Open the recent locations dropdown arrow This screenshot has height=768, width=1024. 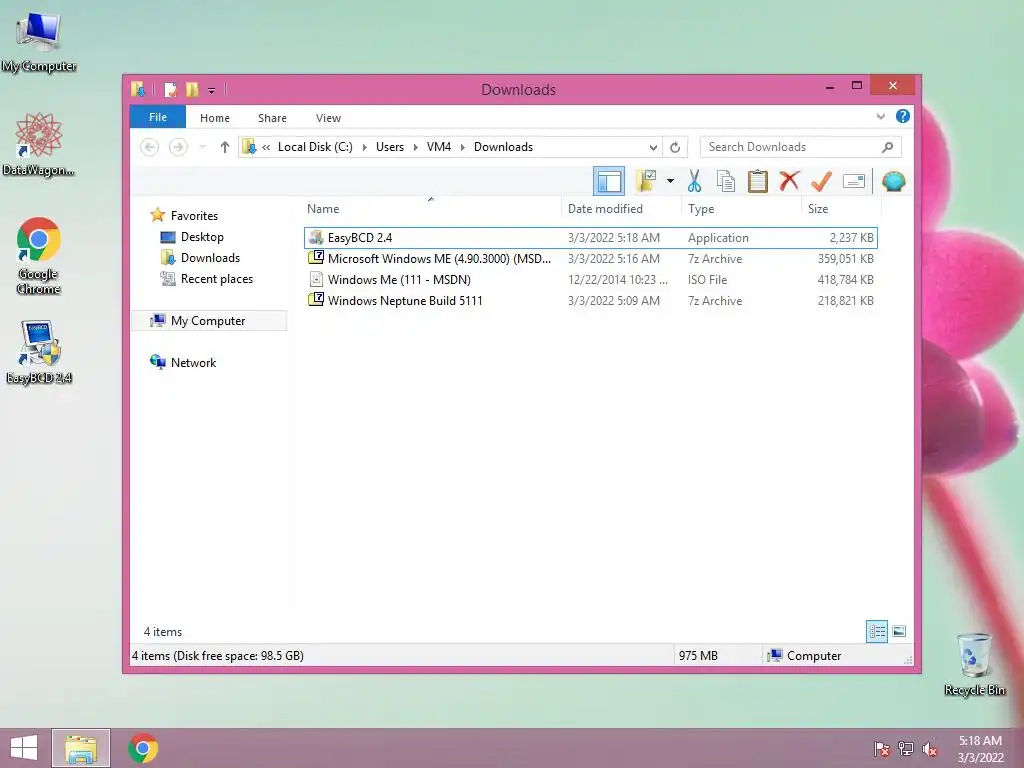coord(202,147)
